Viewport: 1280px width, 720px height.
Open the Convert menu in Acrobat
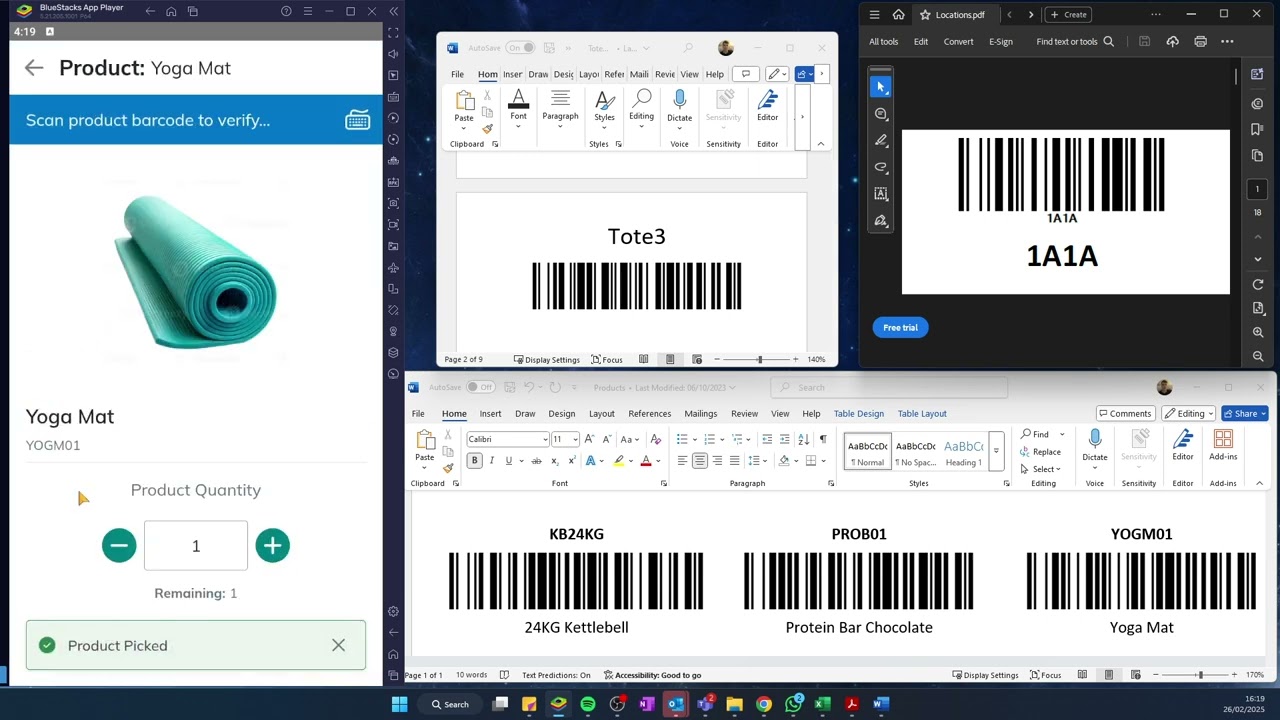click(958, 42)
